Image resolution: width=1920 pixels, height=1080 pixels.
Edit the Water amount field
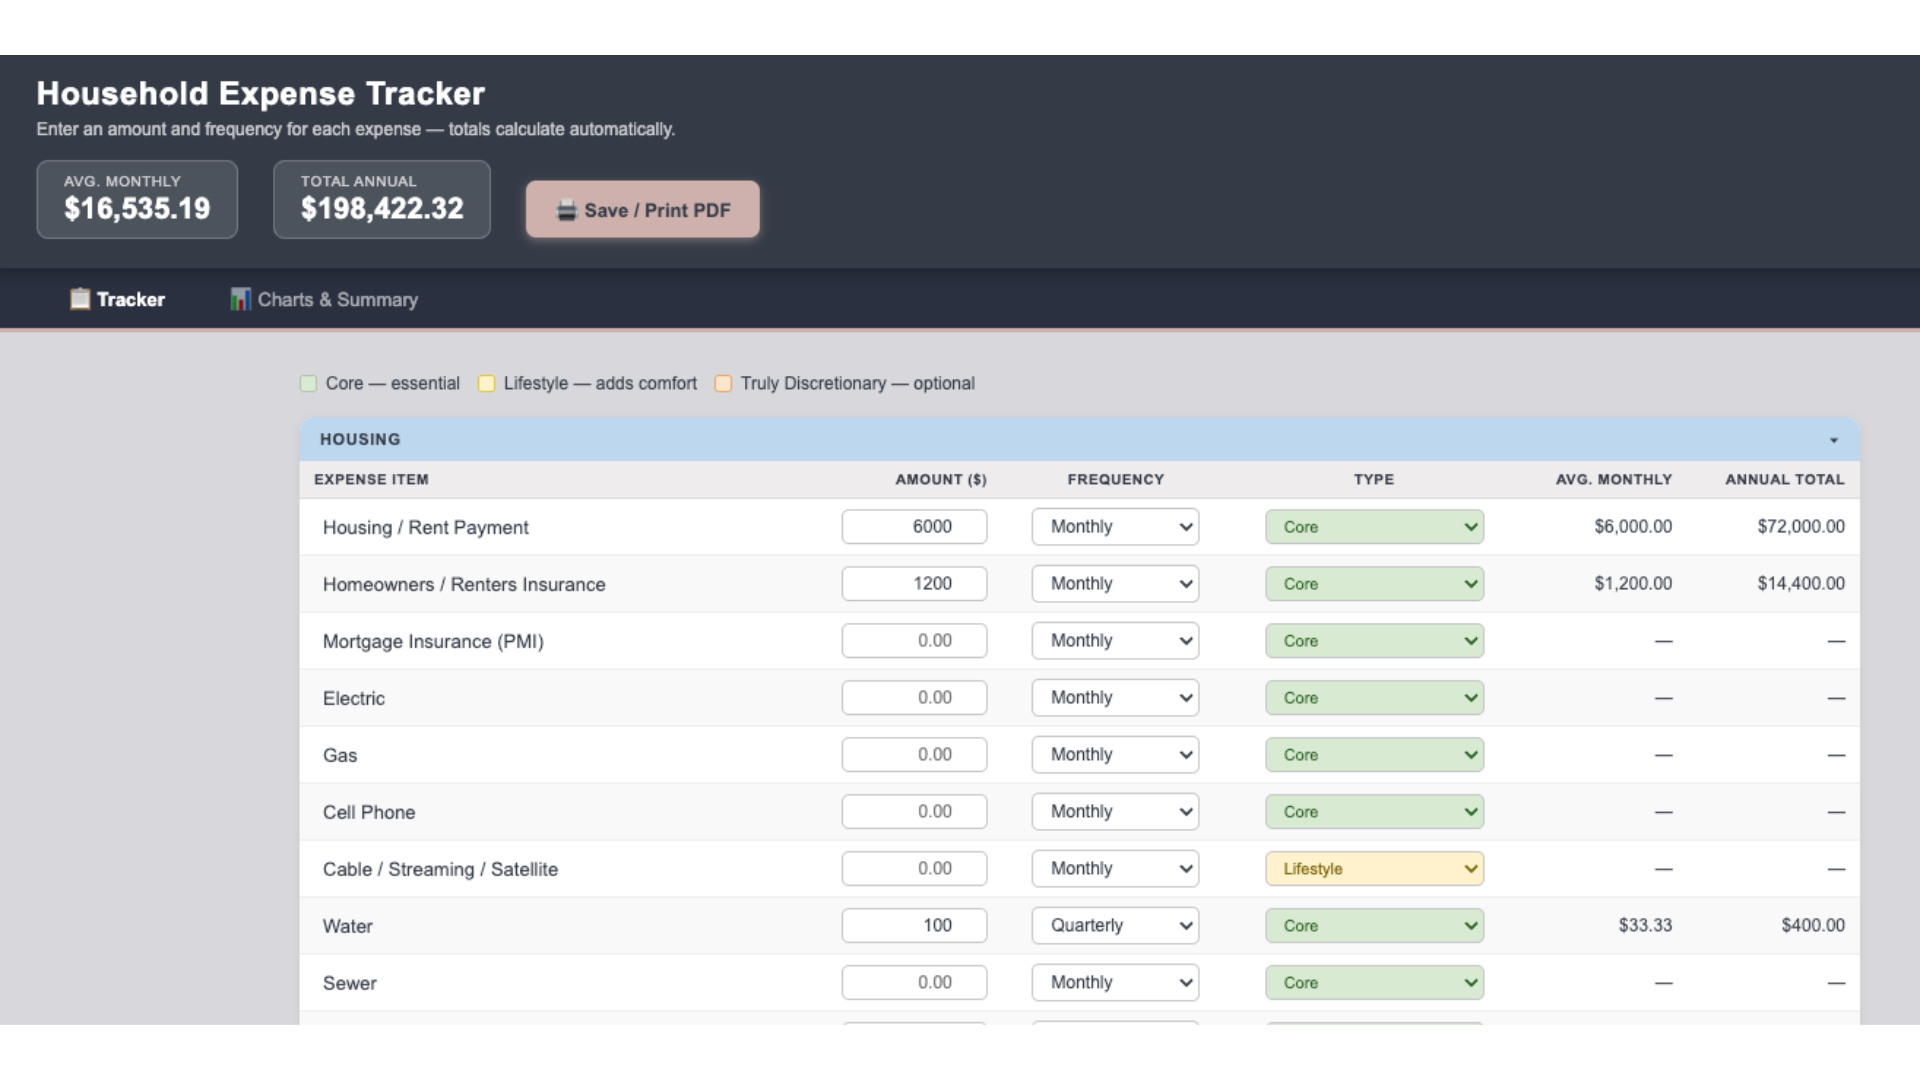[x=914, y=926]
